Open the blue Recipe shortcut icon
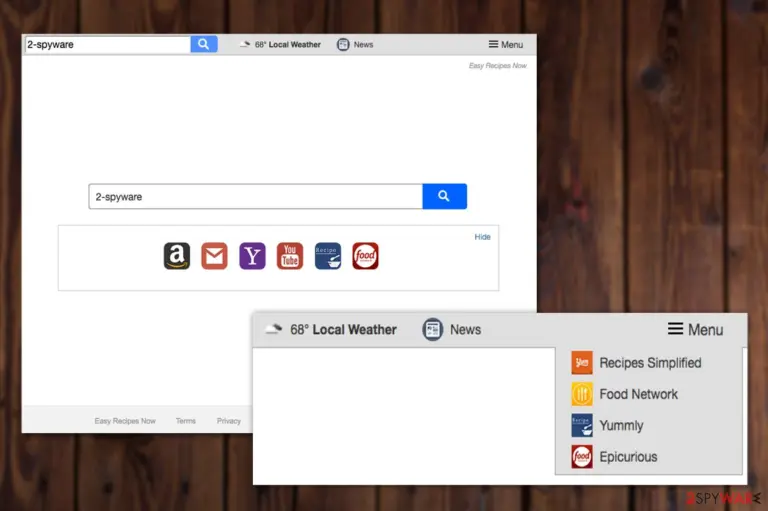Screen dimensions: 768x511 click(328, 256)
